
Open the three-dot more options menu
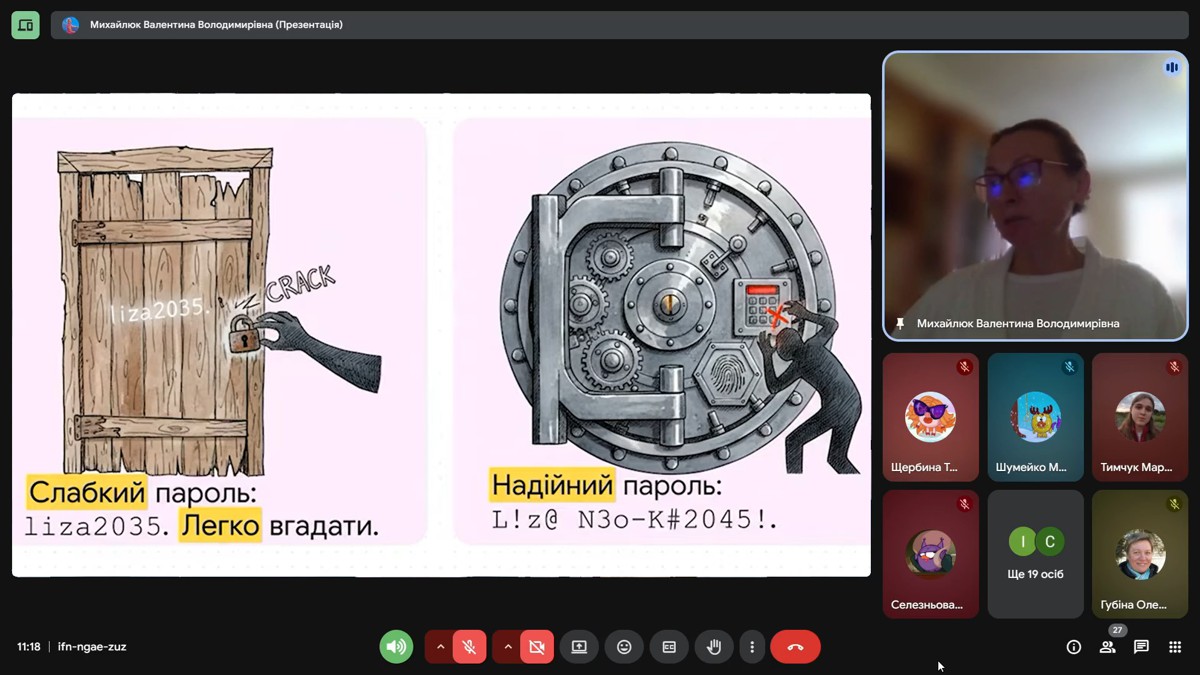coord(752,647)
